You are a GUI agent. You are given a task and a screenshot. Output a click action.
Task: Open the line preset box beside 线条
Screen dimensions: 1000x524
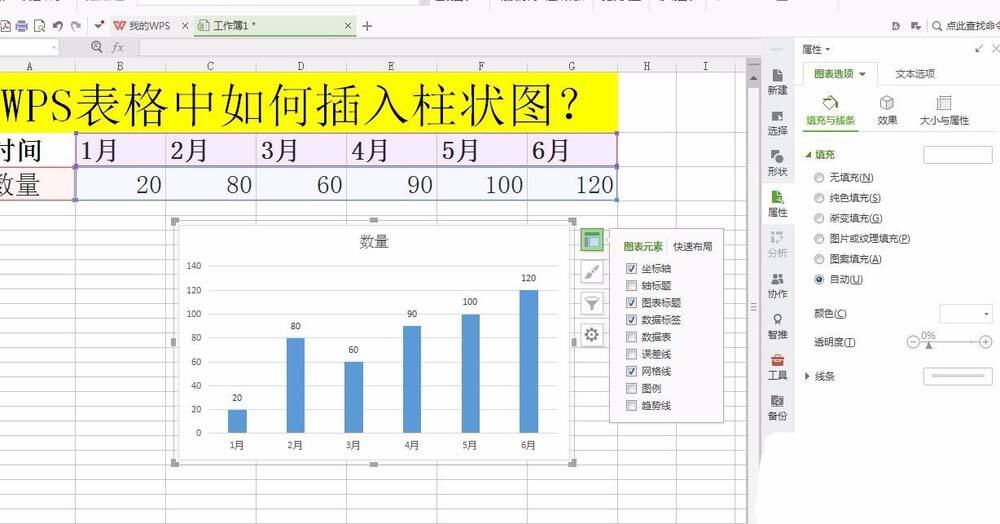[958, 376]
